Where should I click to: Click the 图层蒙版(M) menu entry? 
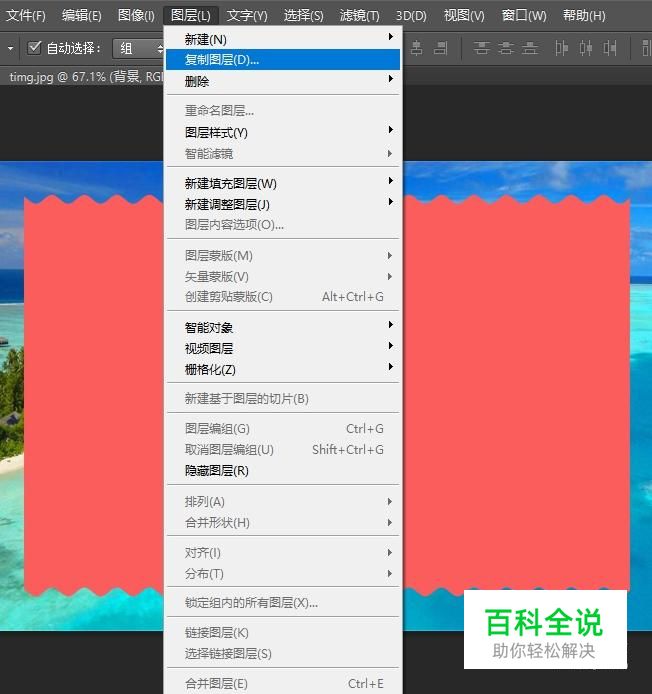coord(283,255)
